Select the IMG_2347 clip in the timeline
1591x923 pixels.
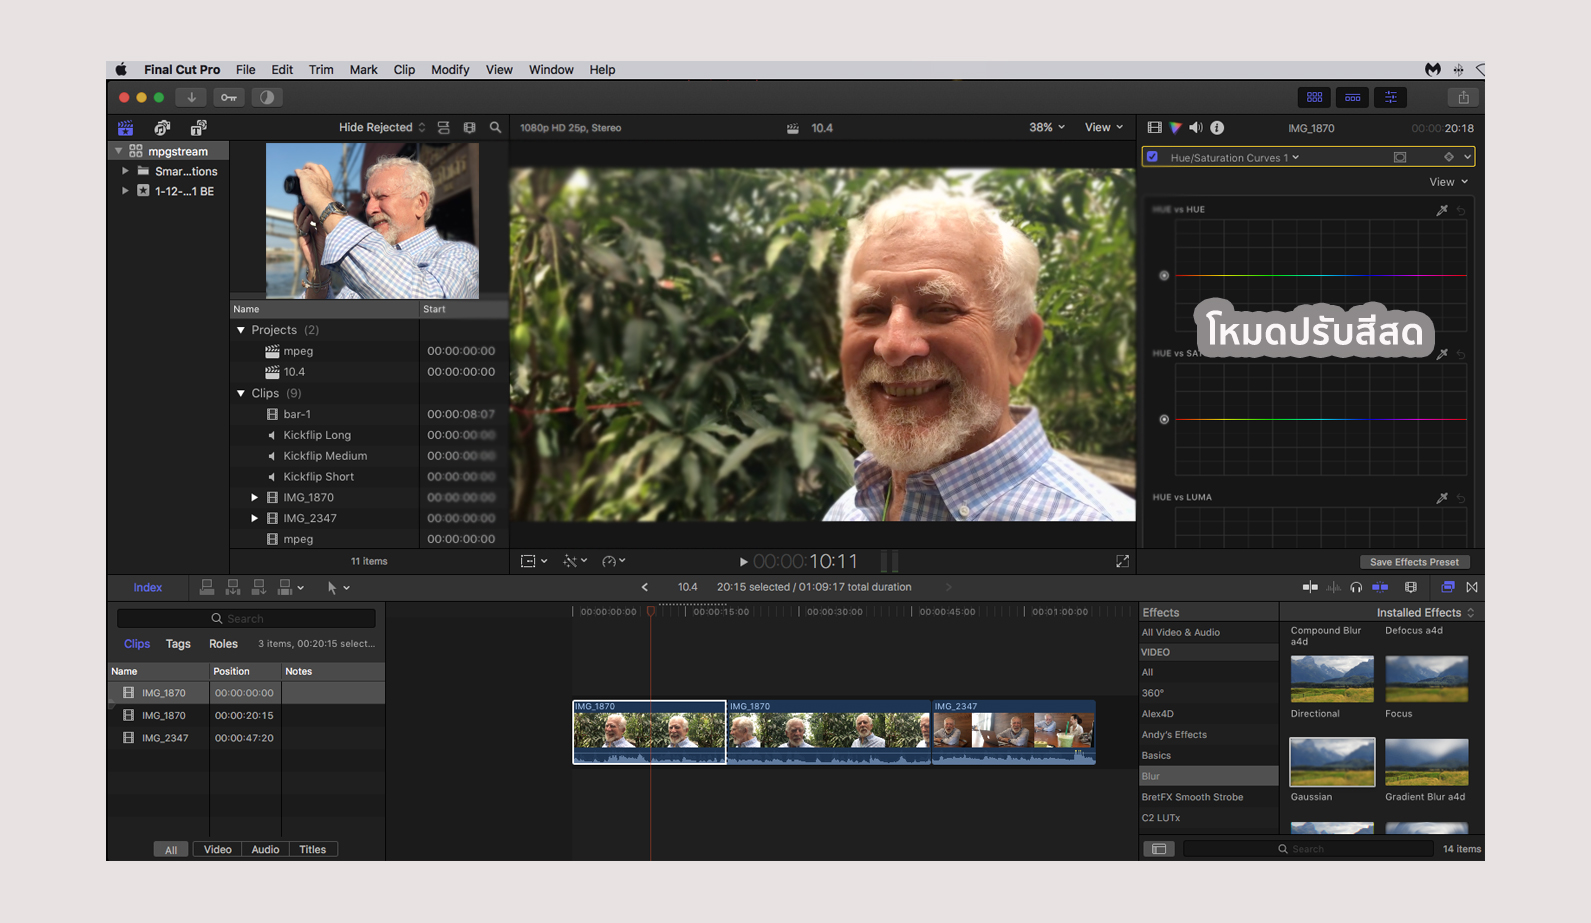[1013, 732]
